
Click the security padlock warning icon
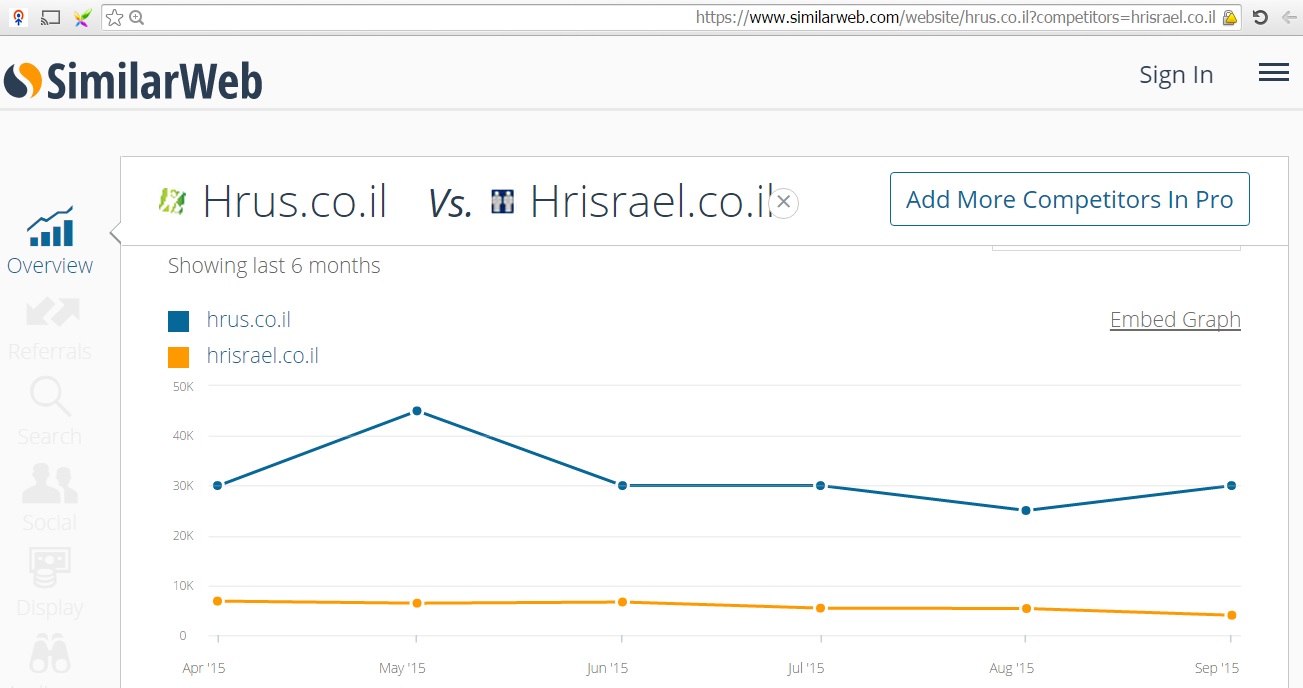(x=1230, y=17)
